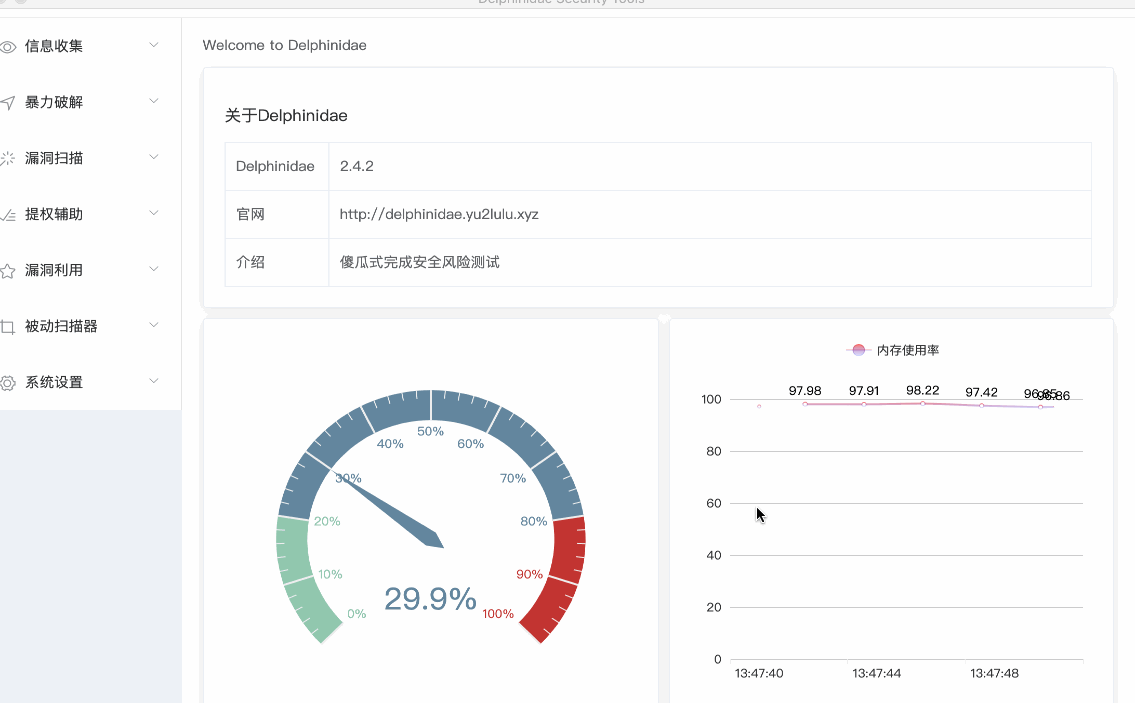Click the star icon beside 漏洞利用
The image size is (1135, 703).
8,271
